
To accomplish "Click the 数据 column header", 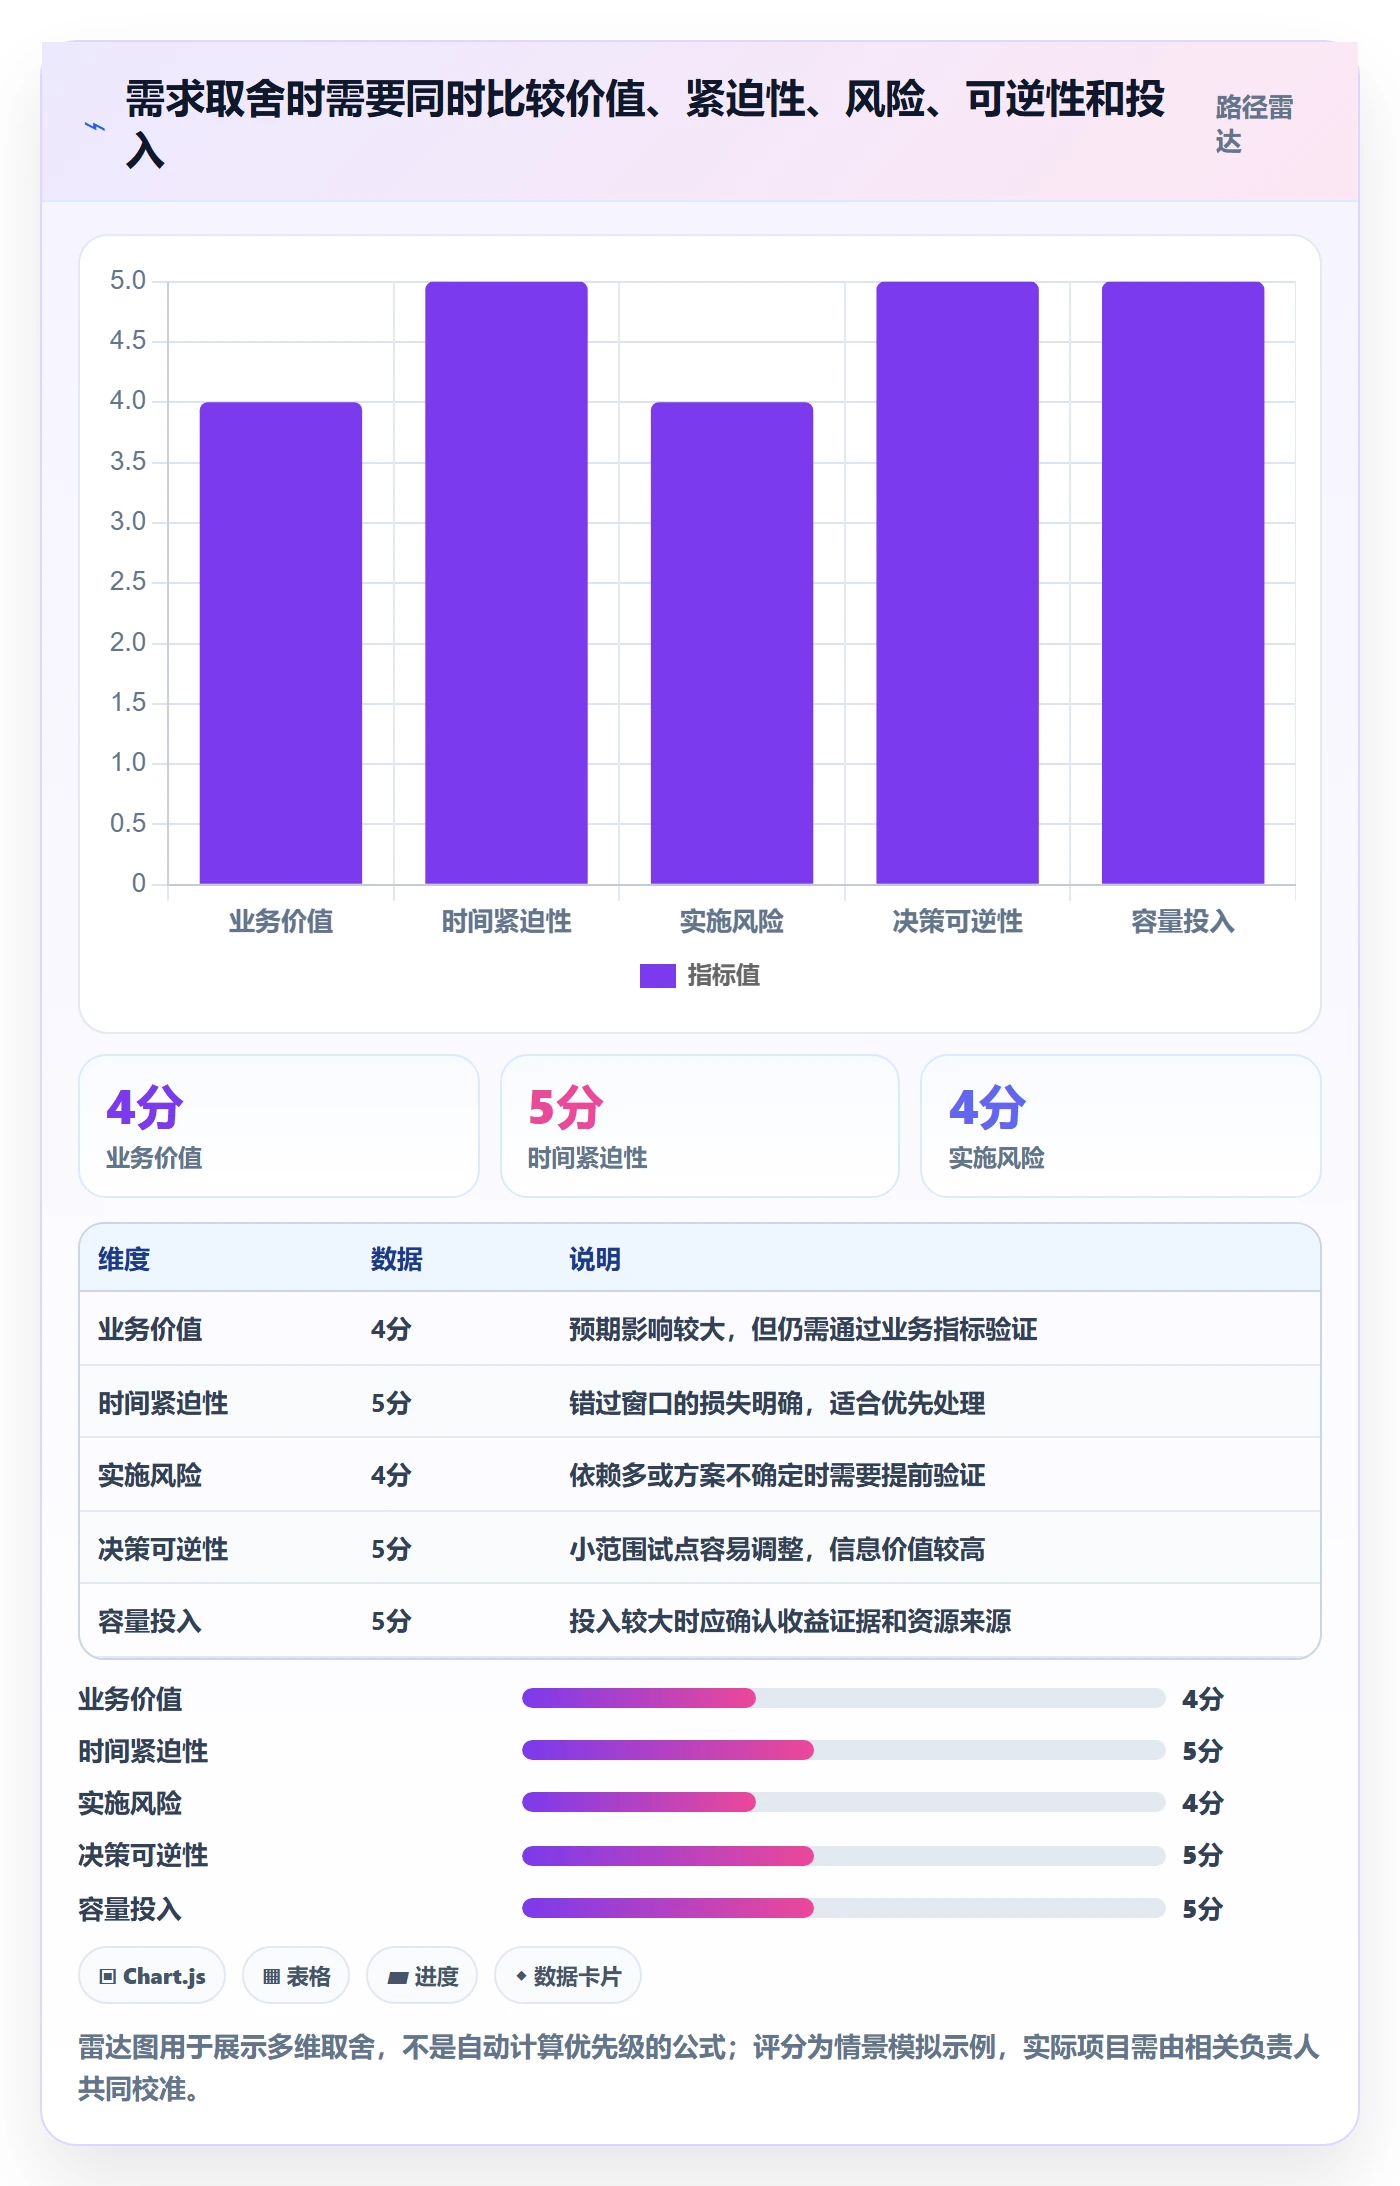I will 396,1259.
